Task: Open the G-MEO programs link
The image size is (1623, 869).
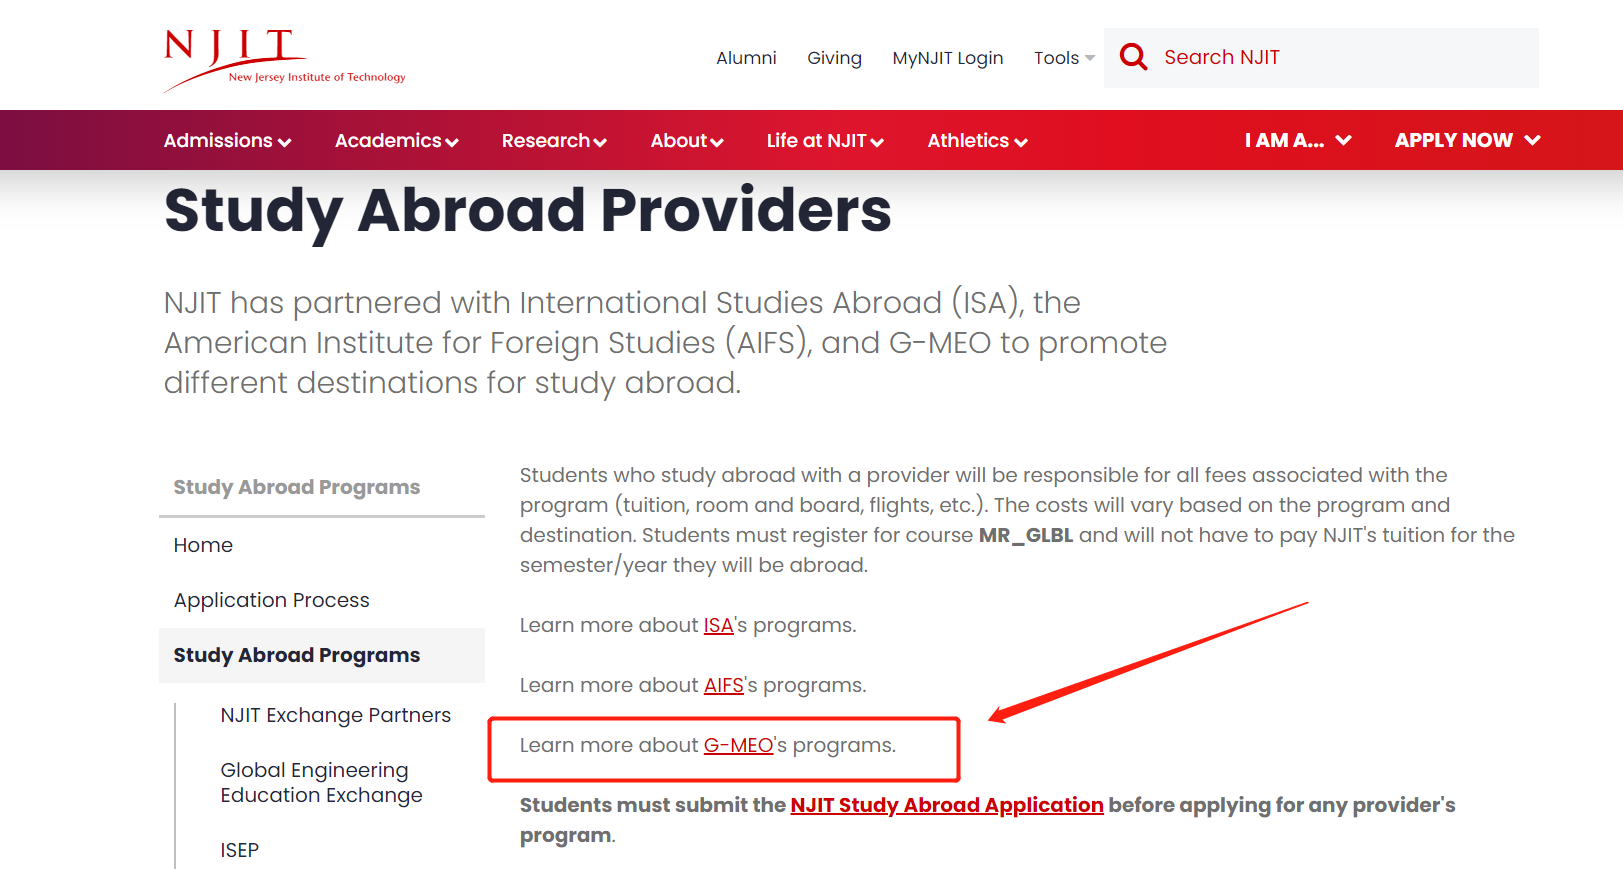Action: [738, 746]
